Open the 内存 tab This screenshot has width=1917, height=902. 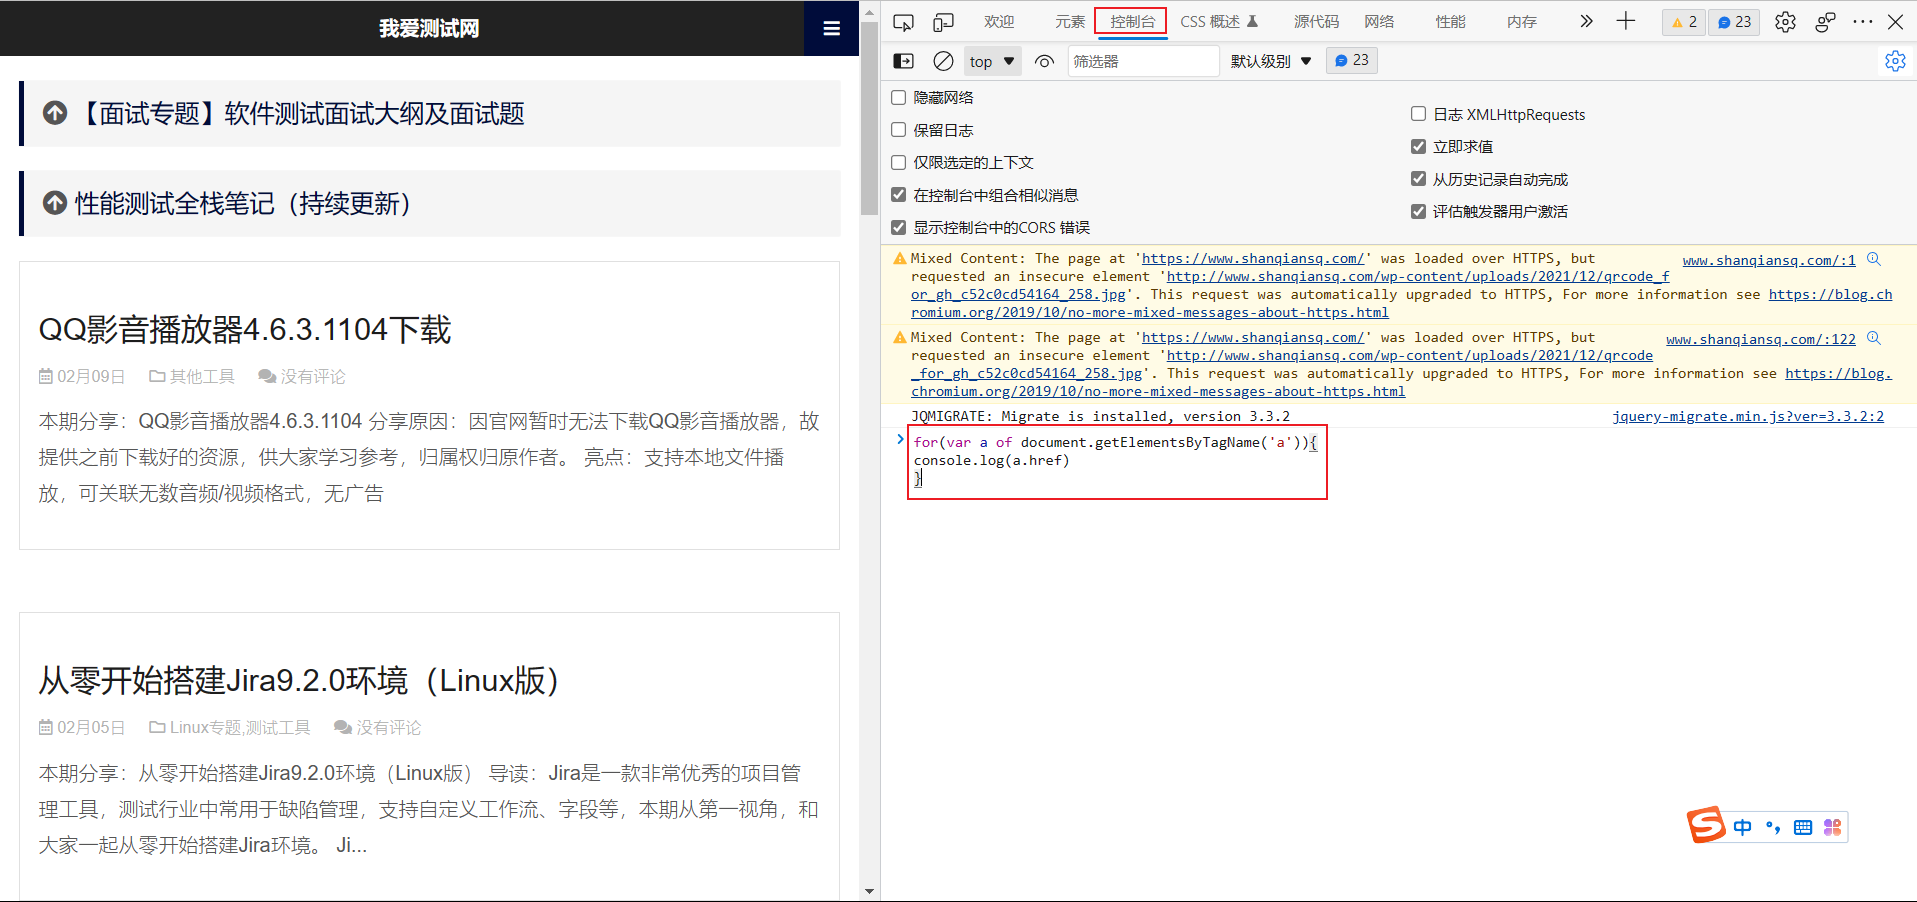click(x=1521, y=21)
